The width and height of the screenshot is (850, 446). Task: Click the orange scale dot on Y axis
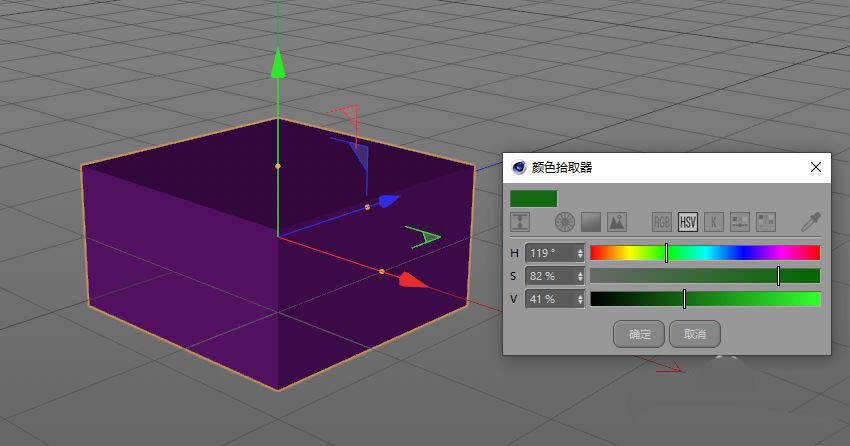coord(278,166)
